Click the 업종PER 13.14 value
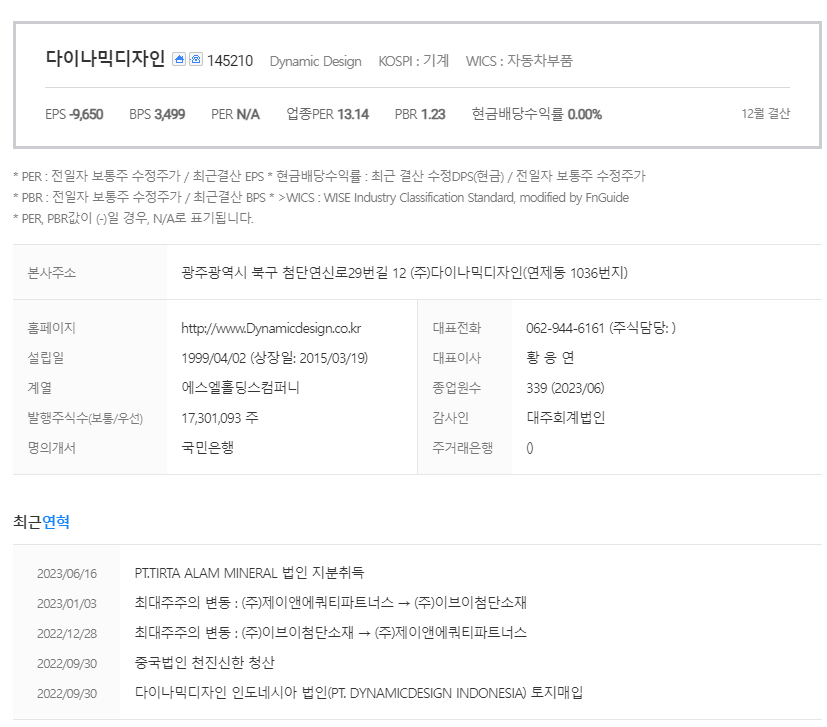The height and width of the screenshot is (727, 827). [328, 114]
